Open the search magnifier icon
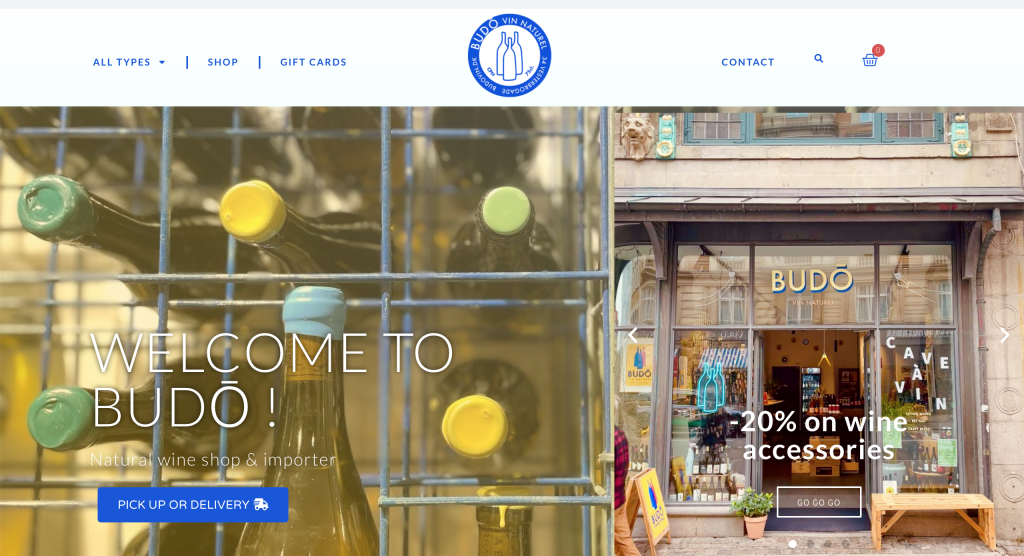The width and height of the screenshot is (1024, 556). tap(818, 58)
